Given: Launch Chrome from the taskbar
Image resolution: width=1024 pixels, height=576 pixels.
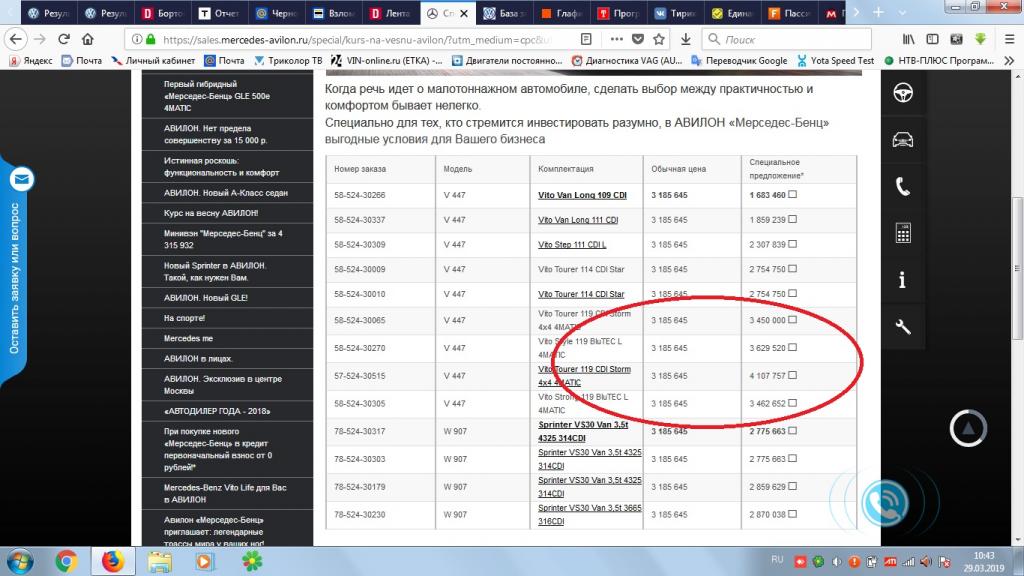Looking at the screenshot, I should [x=66, y=562].
